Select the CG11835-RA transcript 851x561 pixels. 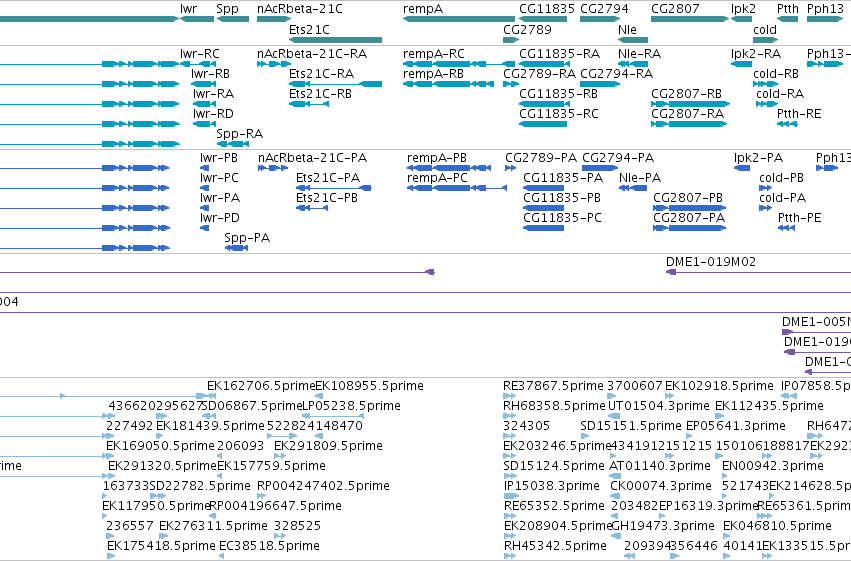tap(543, 64)
